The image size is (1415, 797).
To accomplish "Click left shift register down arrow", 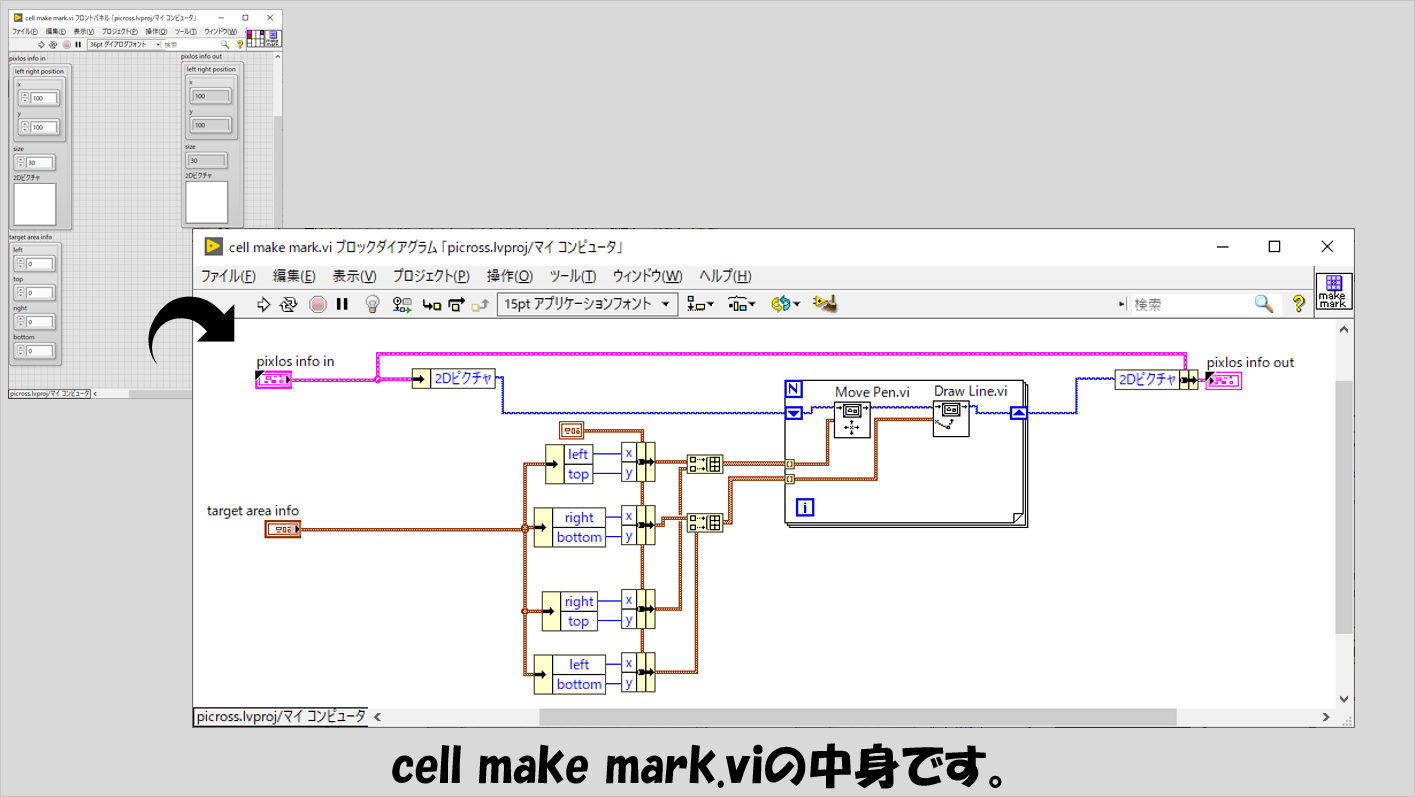I will (793, 412).
